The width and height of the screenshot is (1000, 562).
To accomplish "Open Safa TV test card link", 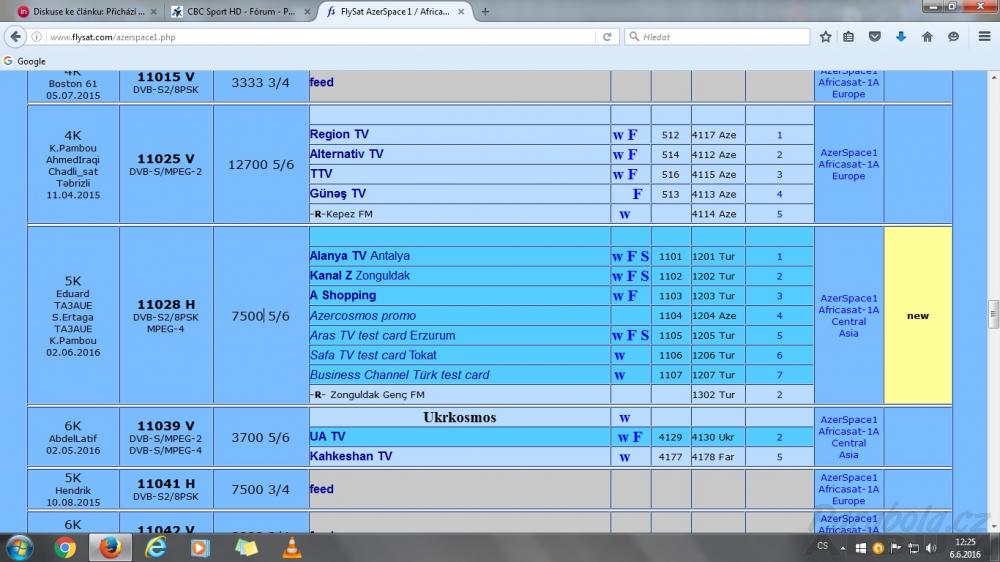I will point(358,355).
